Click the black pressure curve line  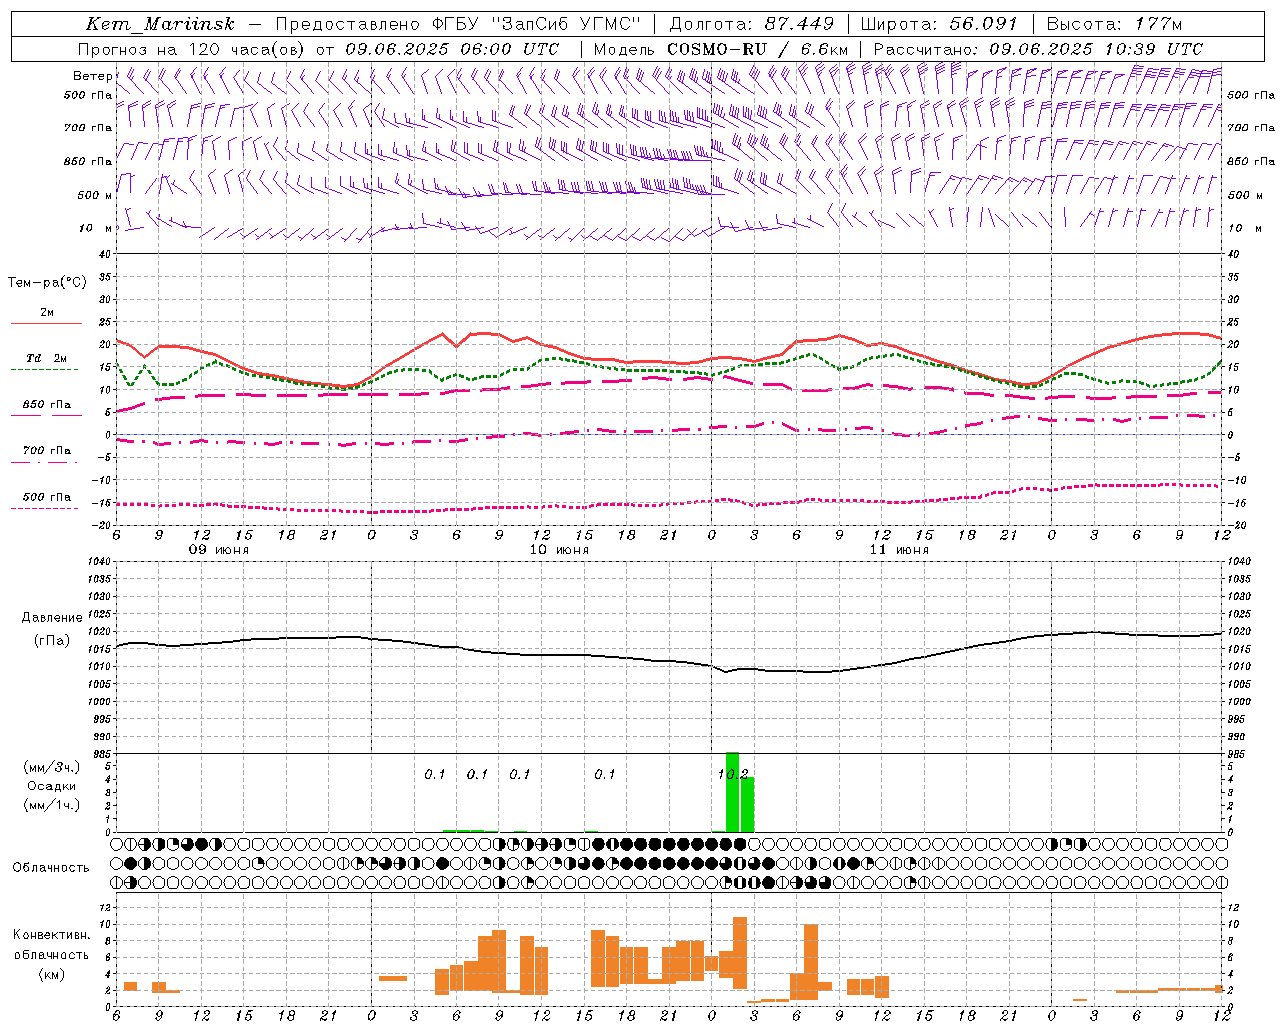668,660
